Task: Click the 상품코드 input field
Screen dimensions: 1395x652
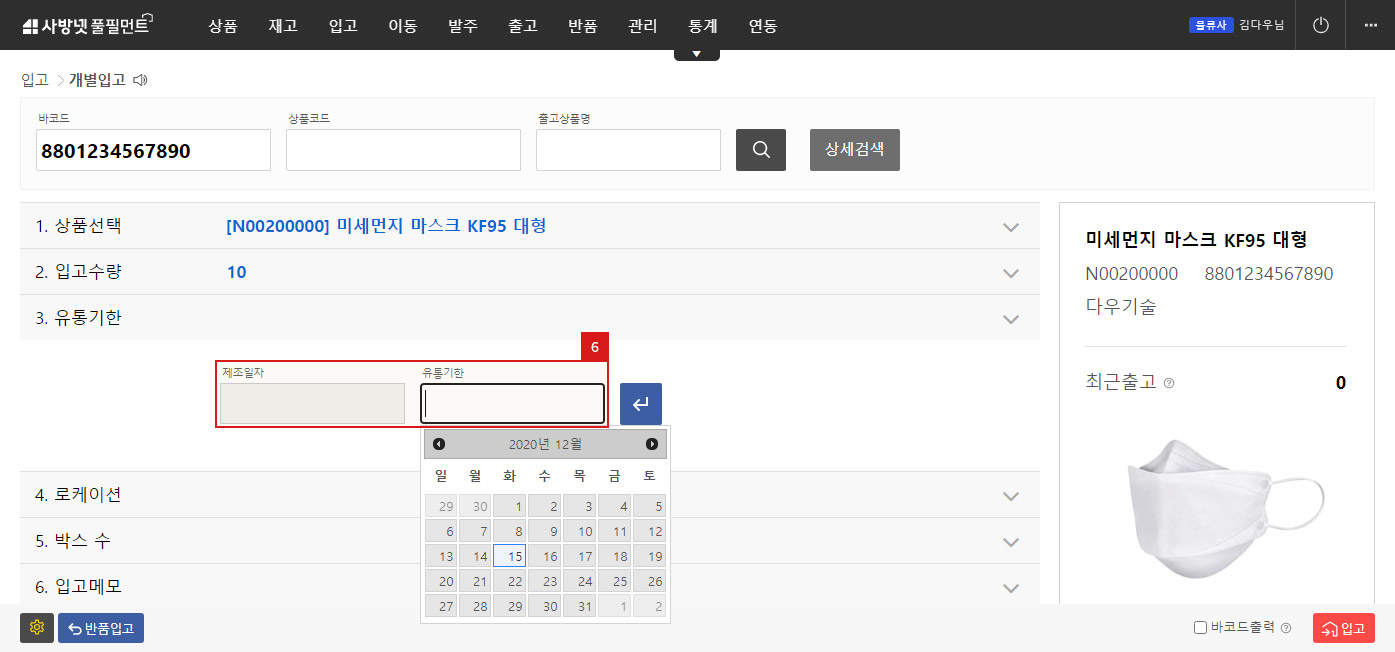Action: (x=403, y=150)
